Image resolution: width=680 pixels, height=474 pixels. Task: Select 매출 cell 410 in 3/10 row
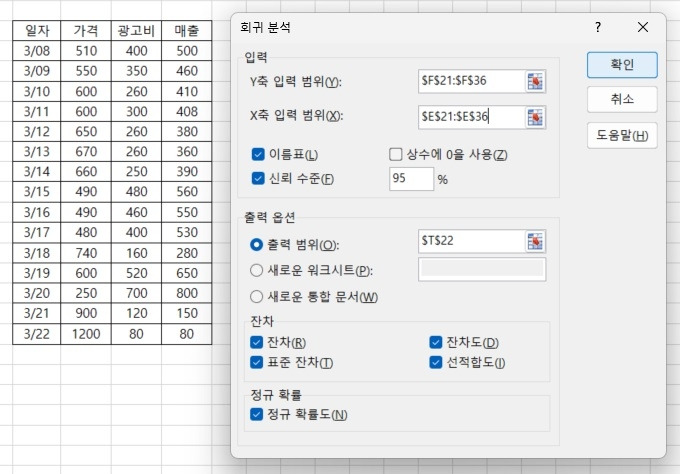pyautogui.click(x=186, y=92)
